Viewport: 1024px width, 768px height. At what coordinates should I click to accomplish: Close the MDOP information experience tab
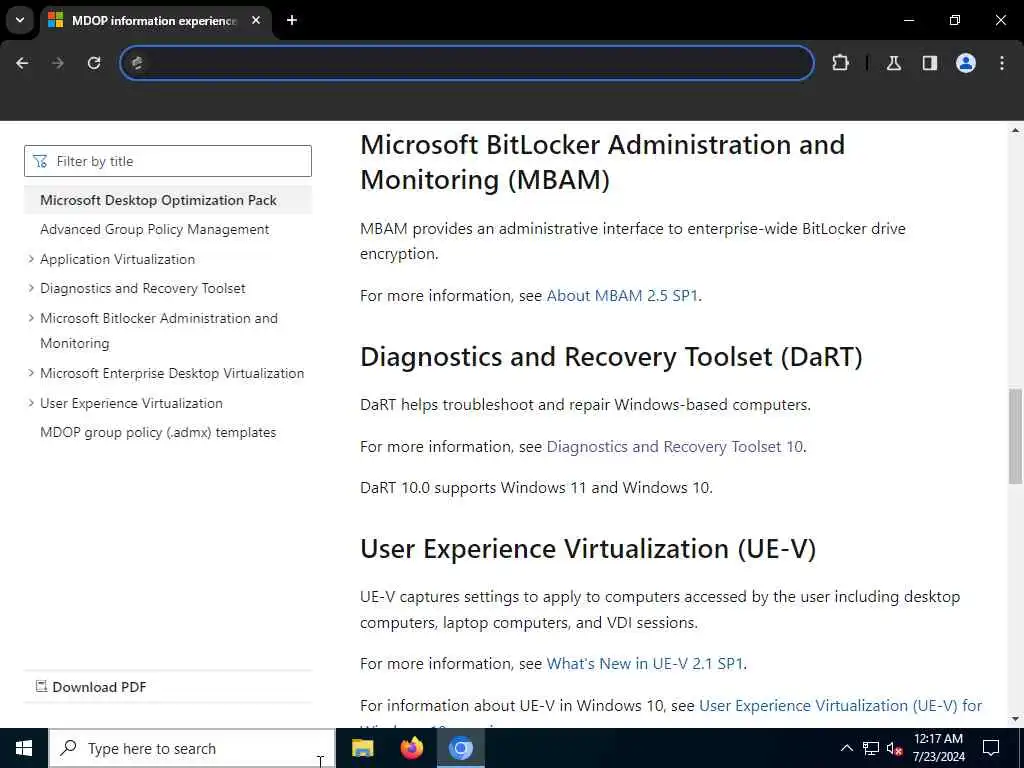256,20
